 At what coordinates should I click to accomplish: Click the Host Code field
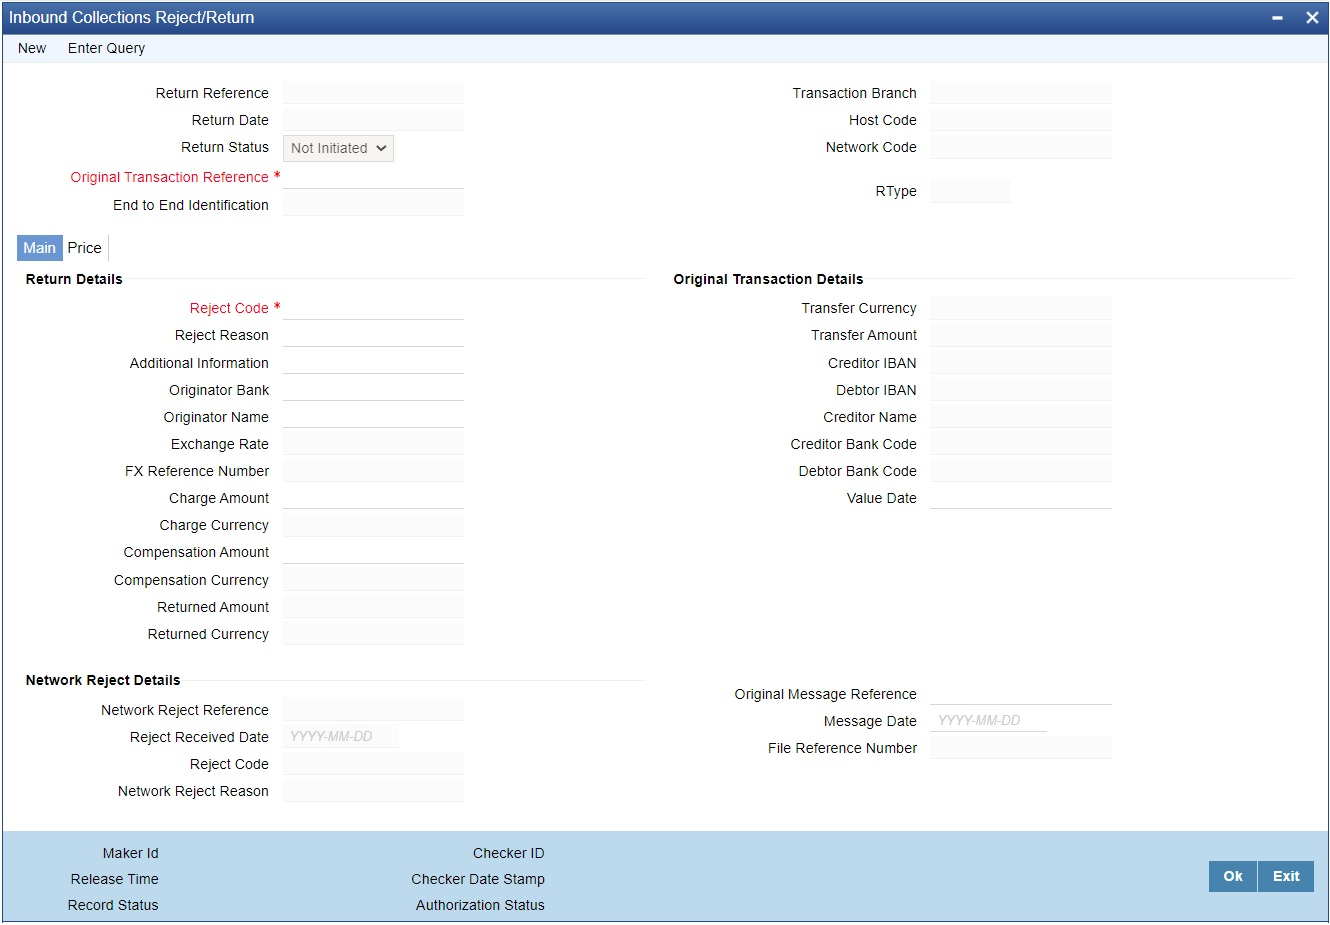tap(1021, 120)
